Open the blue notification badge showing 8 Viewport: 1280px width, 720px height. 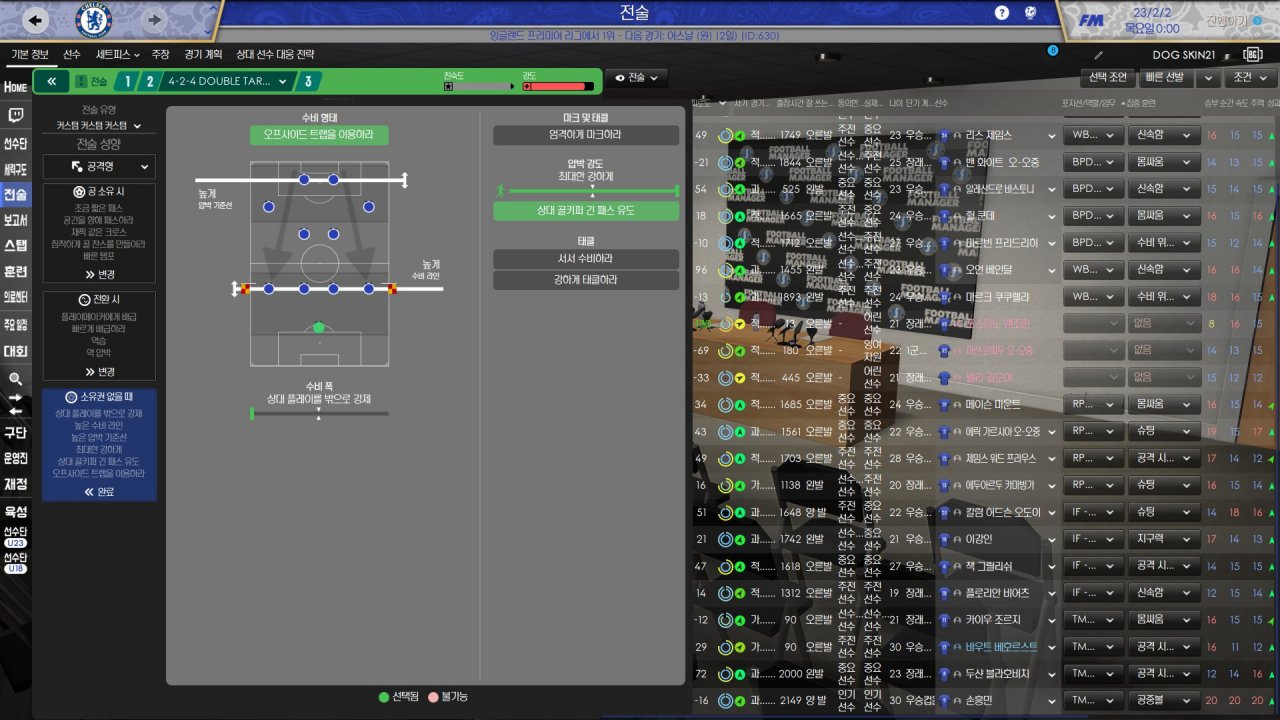coord(1052,50)
